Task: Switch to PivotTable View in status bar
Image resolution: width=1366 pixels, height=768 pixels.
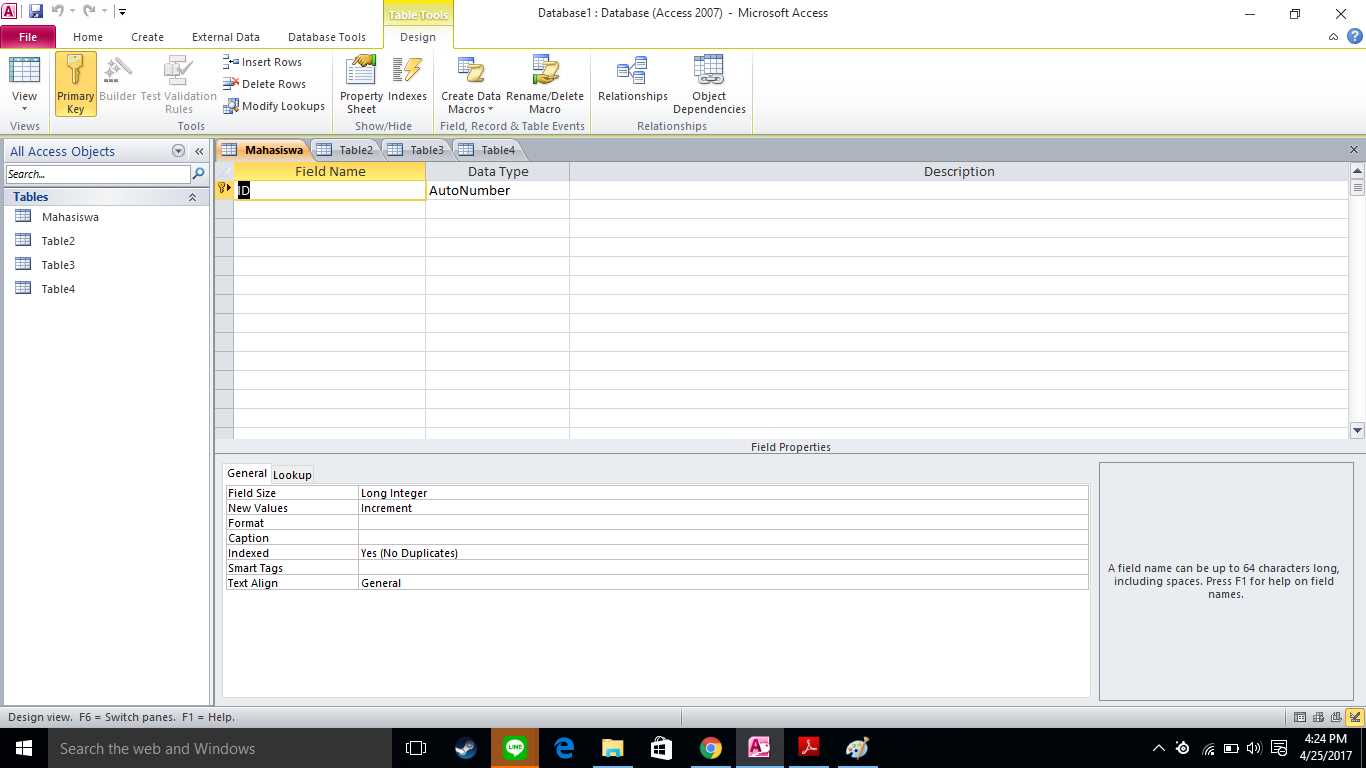Action: pyautogui.click(x=1319, y=717)
